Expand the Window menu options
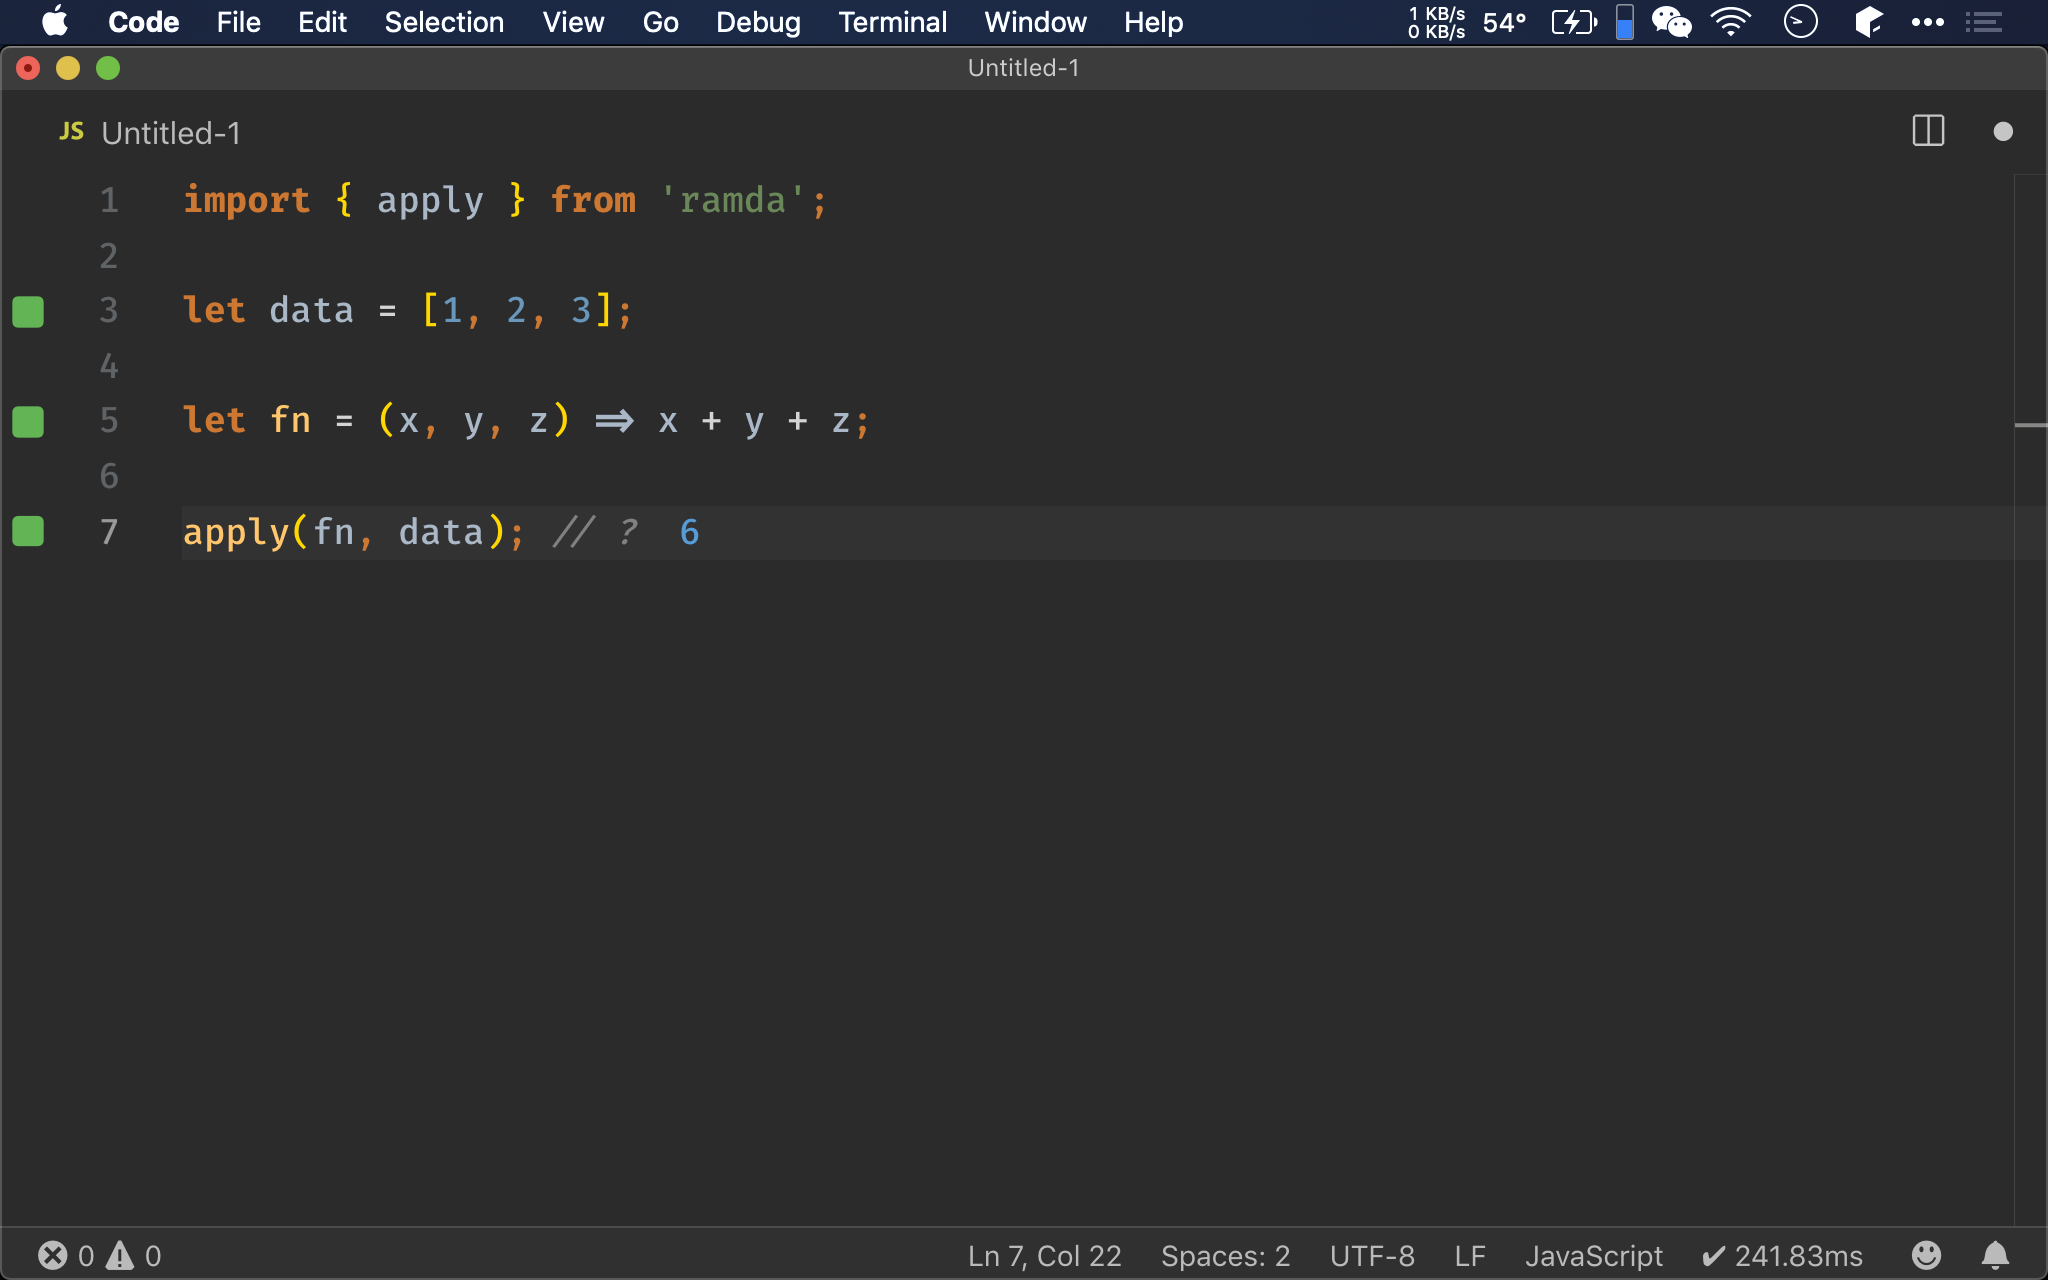Image resolution: width=2048 pixels, height=1280 pixels. click(x=1032, y=22)
